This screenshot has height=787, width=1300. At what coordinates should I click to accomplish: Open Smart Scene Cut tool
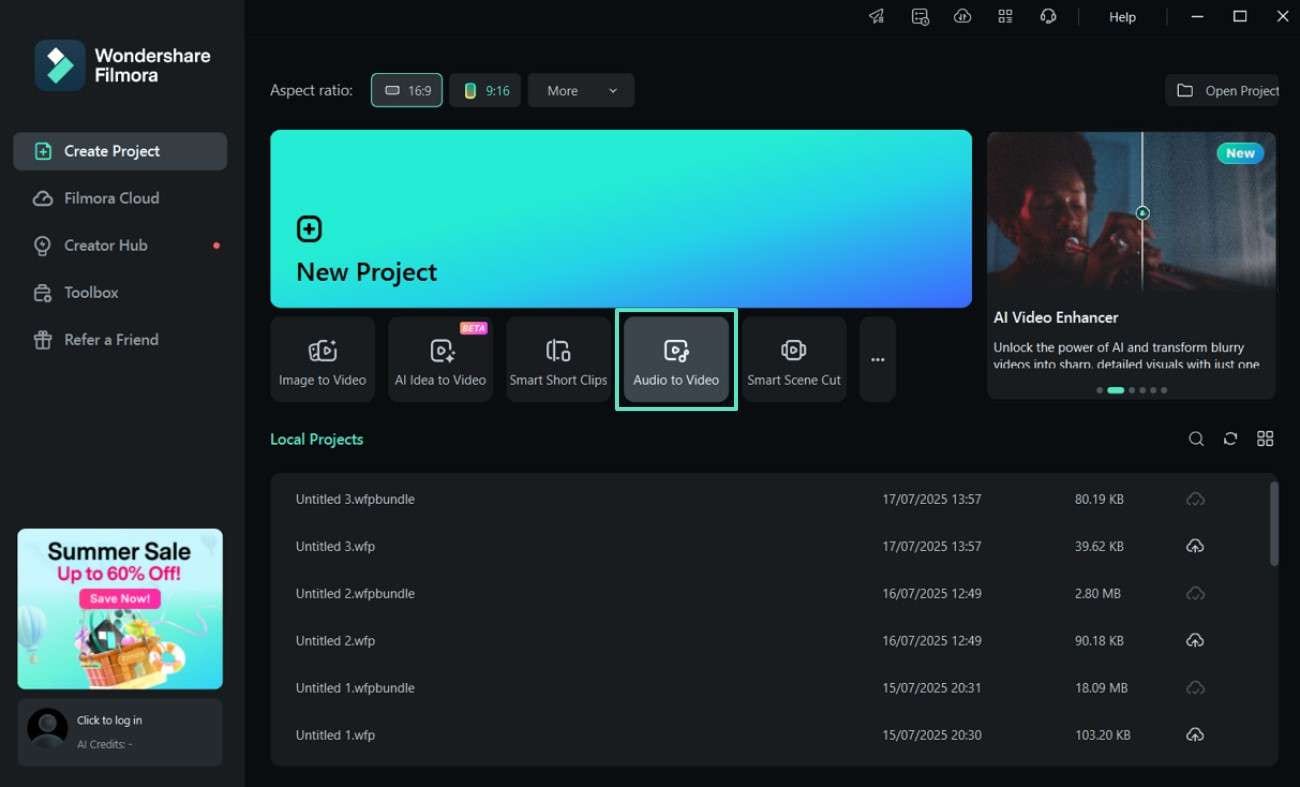(x=794, y=360)
